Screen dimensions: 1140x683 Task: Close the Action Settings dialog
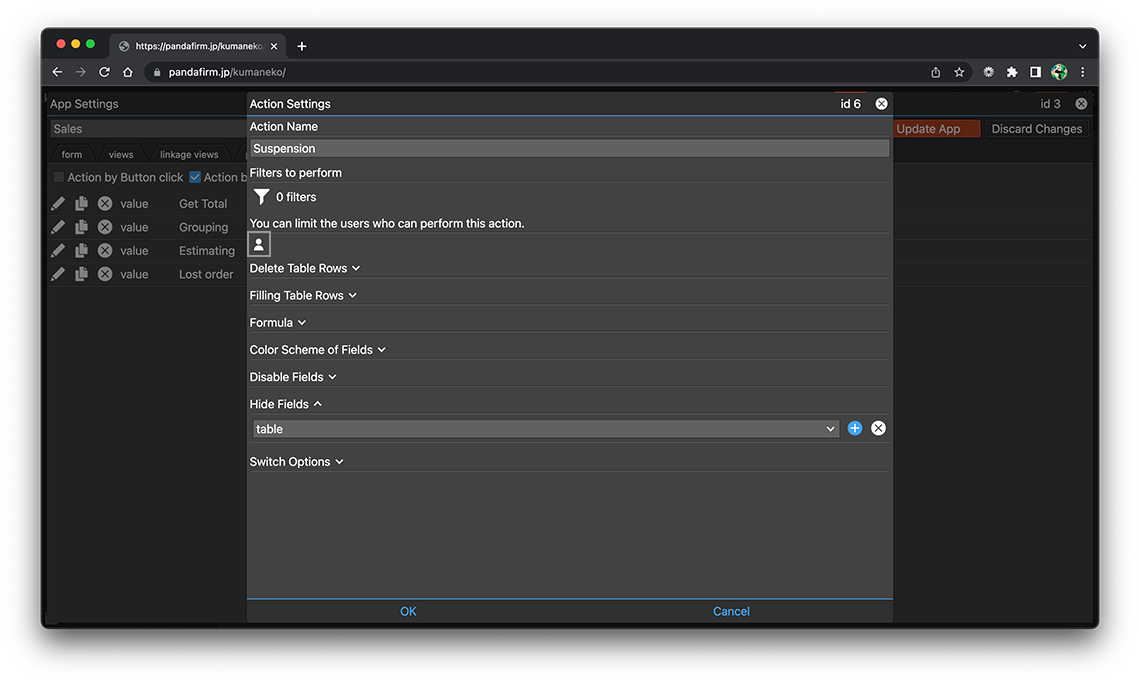tap(881, 104)
